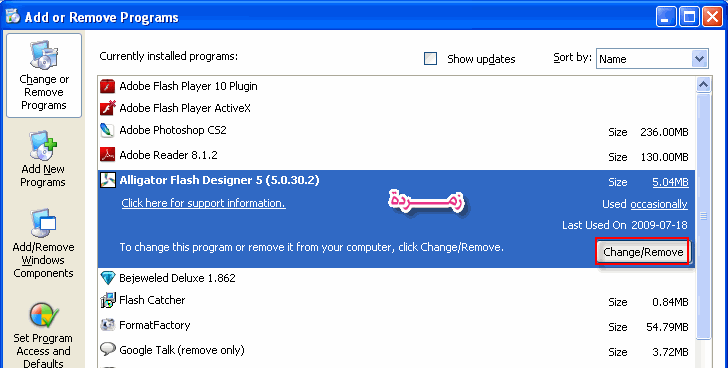Click the Bejeweled Deluxe gem icon
The width and height of the screenshot is (728, 368).
(107, 278)
